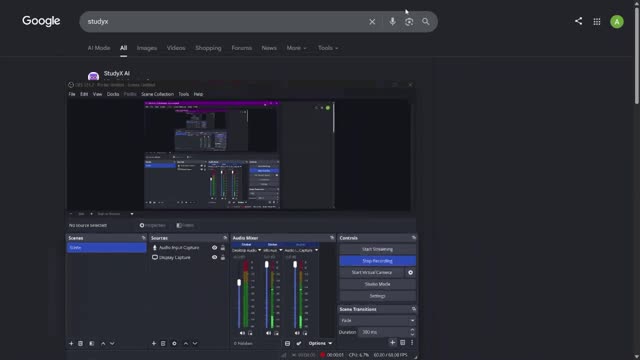Click Desktop Audio volume slider handle

click(x=239, y=282)
